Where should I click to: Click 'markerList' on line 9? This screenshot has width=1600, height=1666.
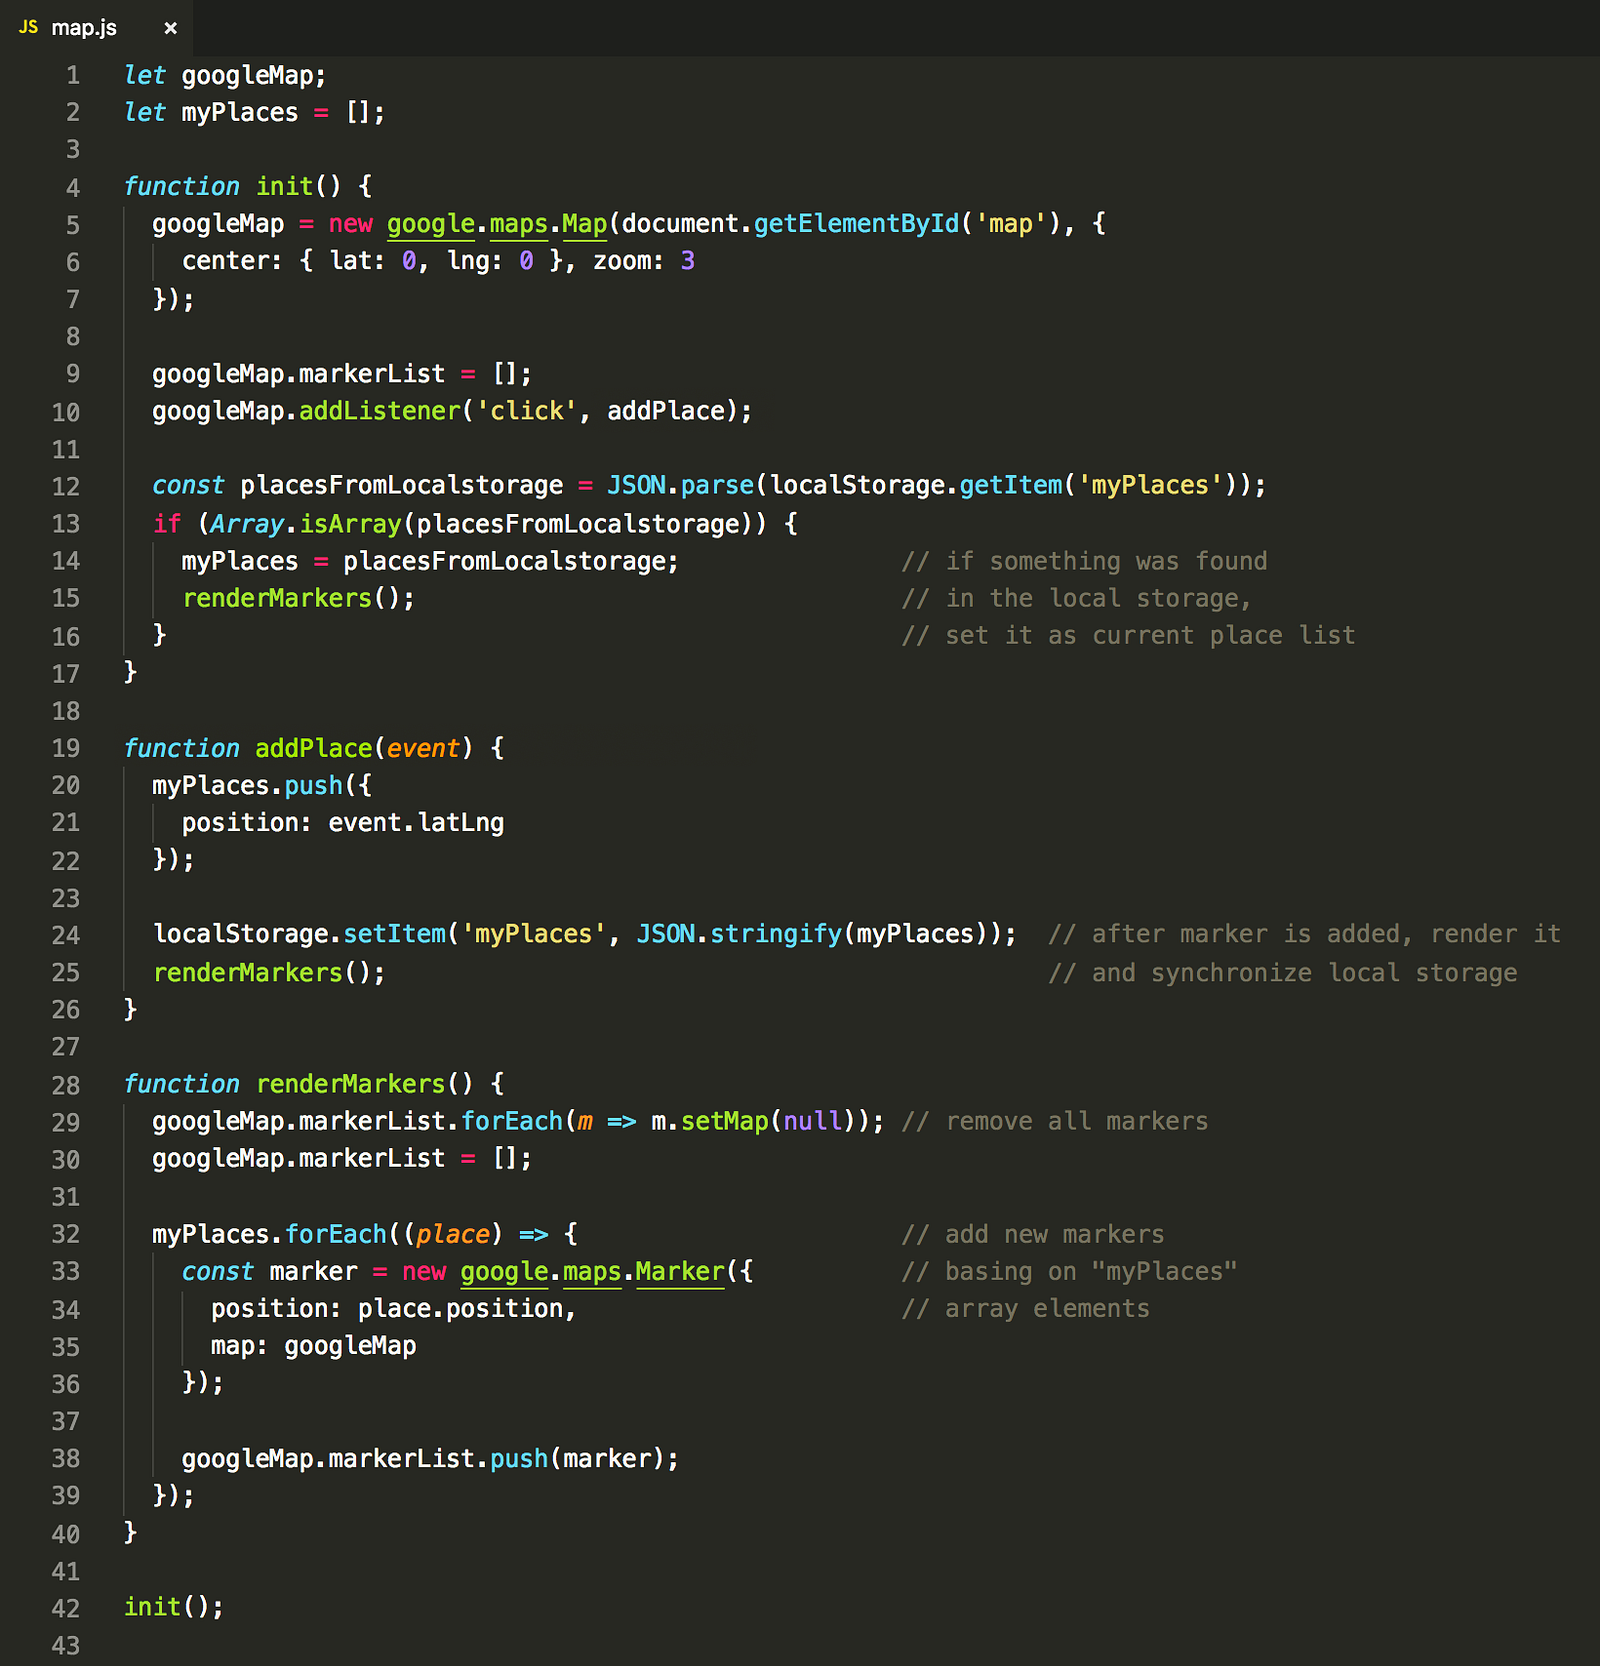point(372,374)
